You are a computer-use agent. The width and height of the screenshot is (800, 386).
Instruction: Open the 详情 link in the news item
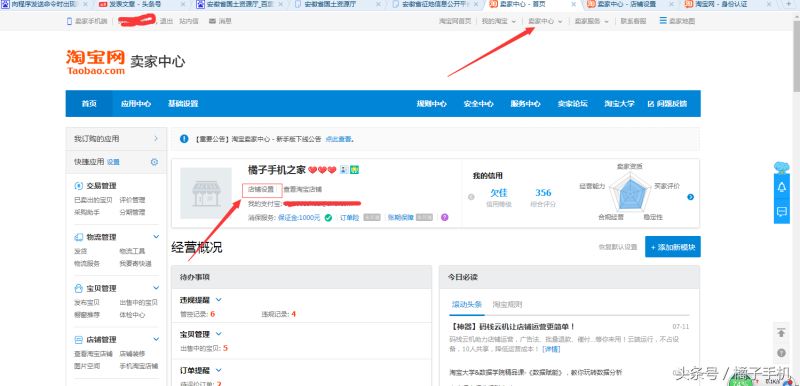click(551, 349)
